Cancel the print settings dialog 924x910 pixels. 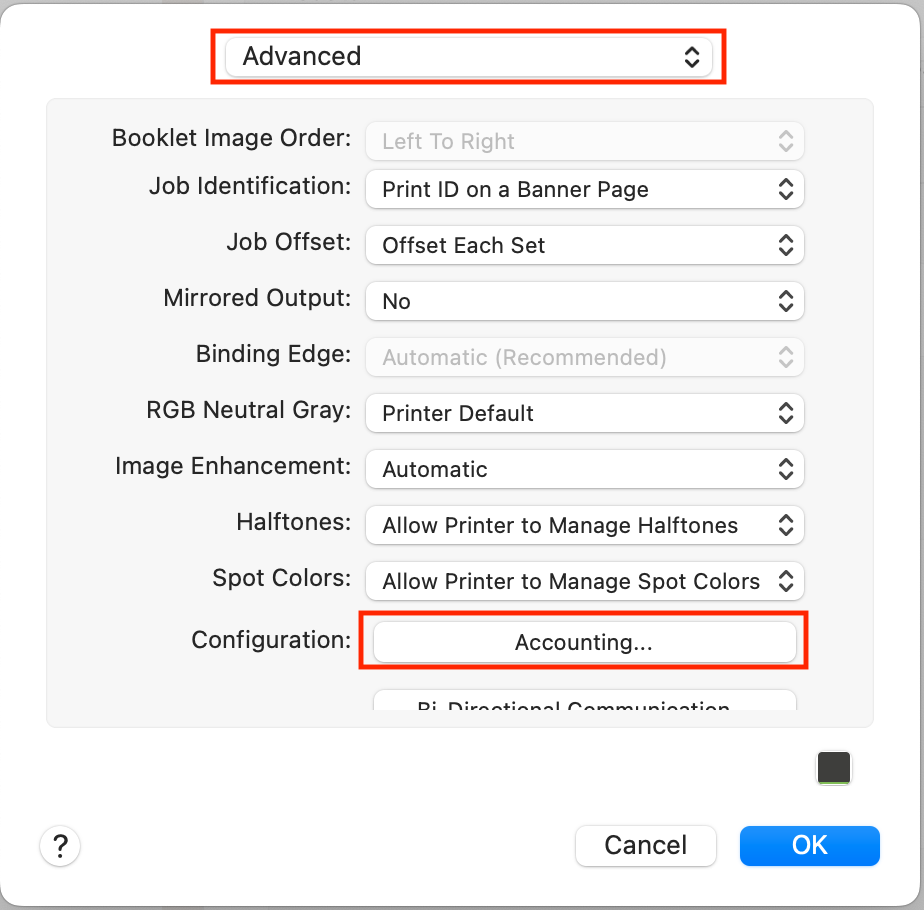tap(645, 845)
